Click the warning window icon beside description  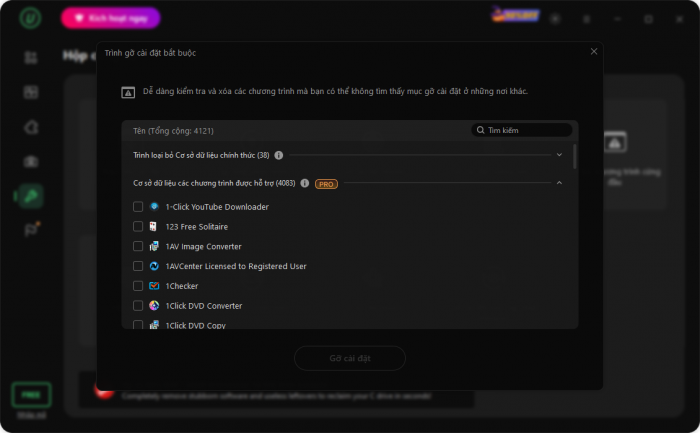point(128,92)
